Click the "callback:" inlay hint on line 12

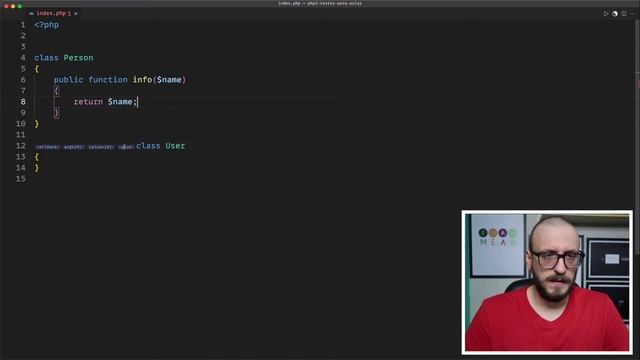(x=47, y=147)
